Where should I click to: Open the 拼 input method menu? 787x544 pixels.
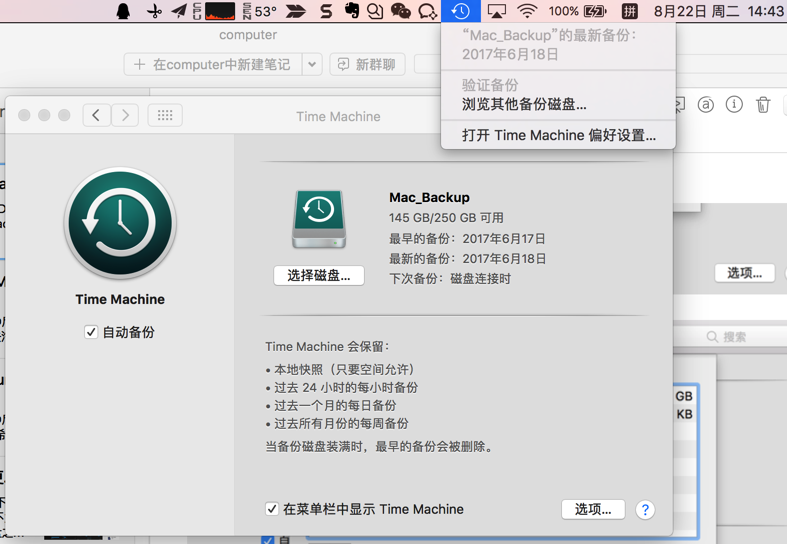629,11
